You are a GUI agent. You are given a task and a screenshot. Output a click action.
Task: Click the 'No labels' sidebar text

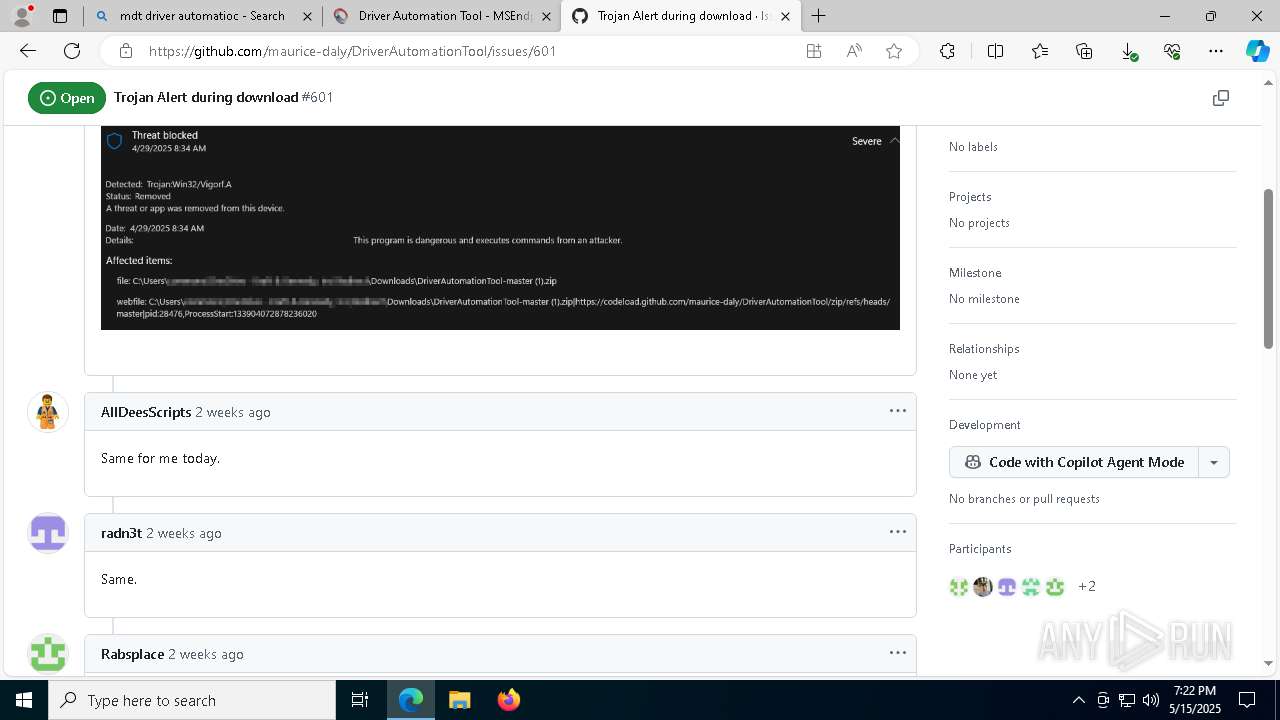coord(973,147)
